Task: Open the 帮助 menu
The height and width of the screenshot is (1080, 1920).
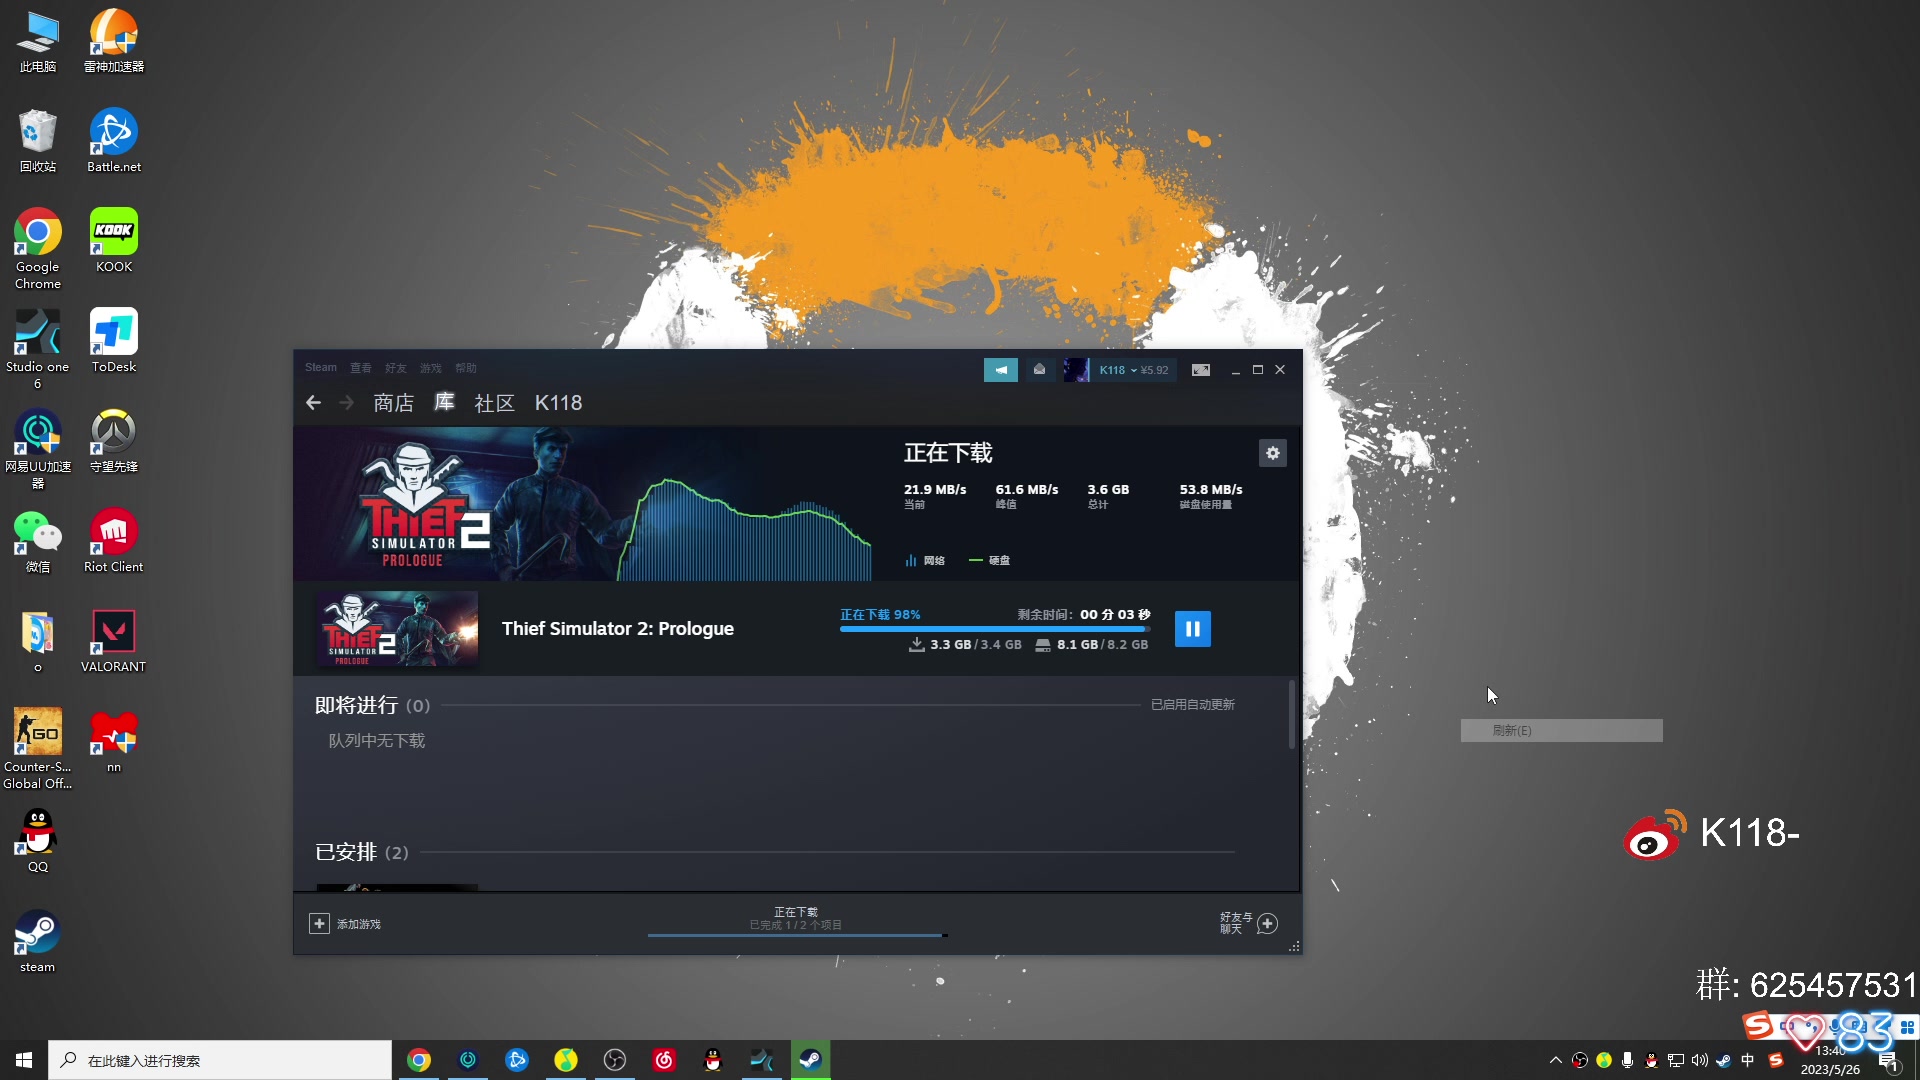Action: coord(465,368)
